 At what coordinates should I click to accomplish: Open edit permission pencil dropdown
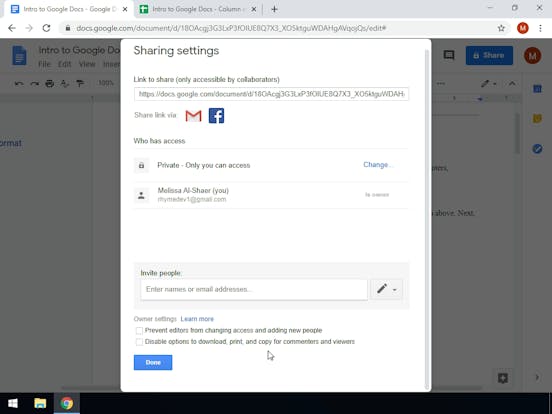click(386, 289)
